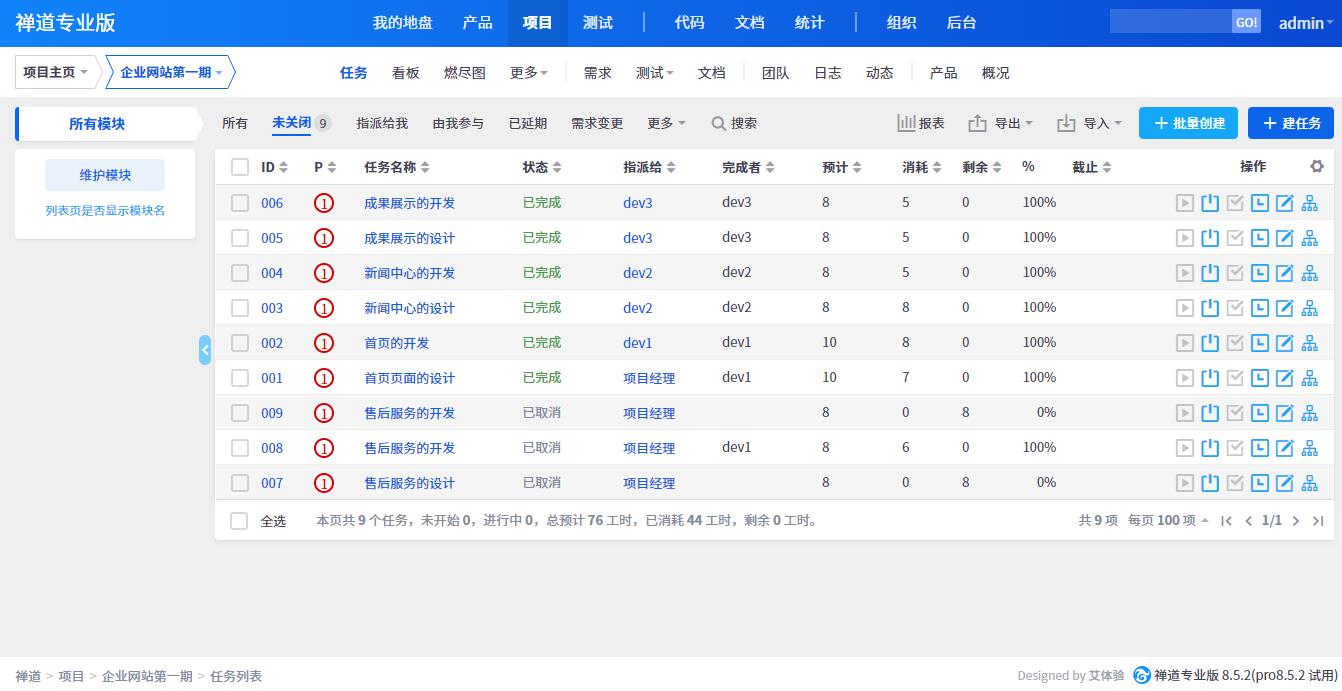This screenshot has width=1342, height=691.
Task: Switch to the 产品 top navigation item
Action: (478, 23)
